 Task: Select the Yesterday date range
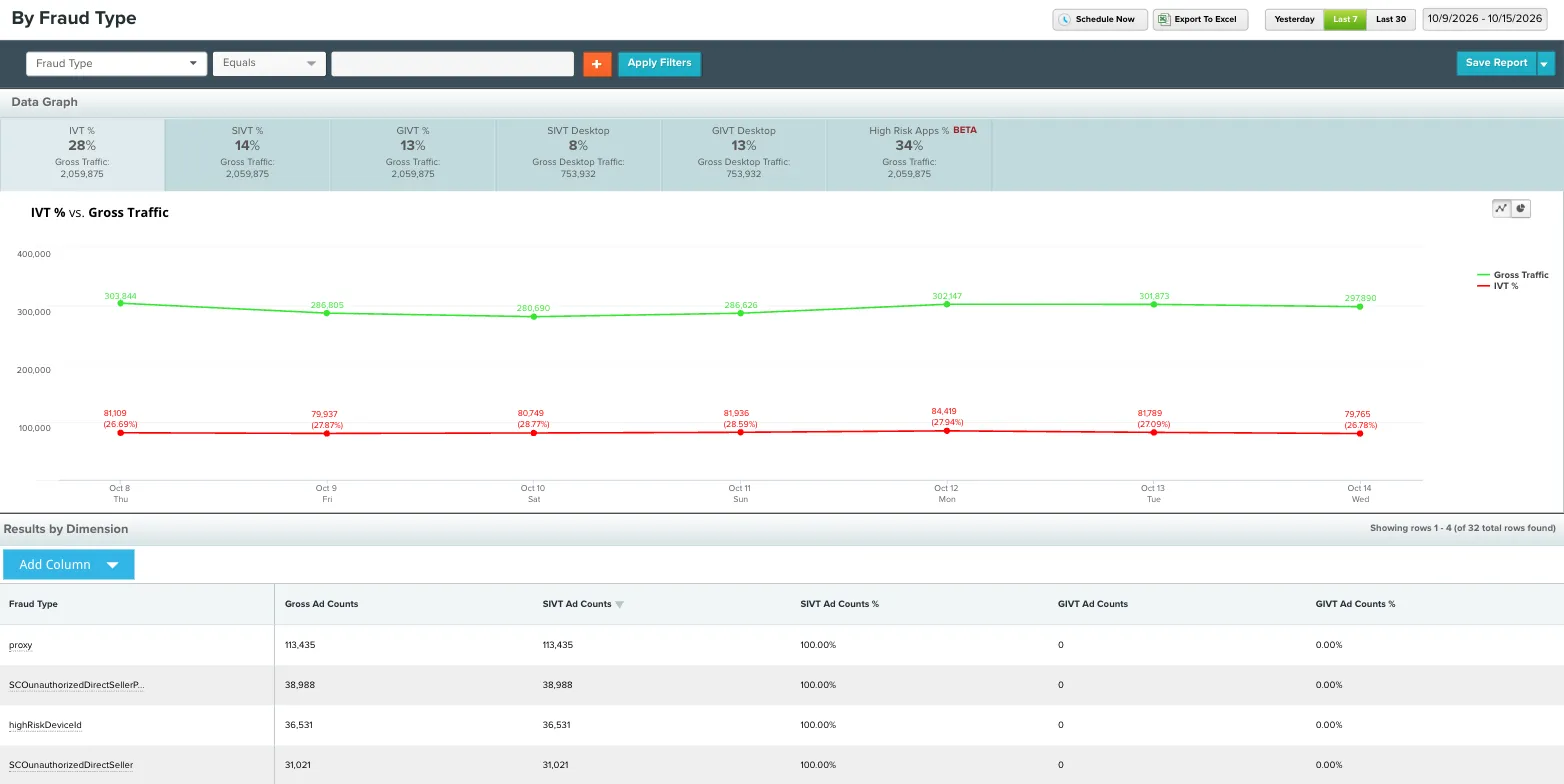[1294, 20]
